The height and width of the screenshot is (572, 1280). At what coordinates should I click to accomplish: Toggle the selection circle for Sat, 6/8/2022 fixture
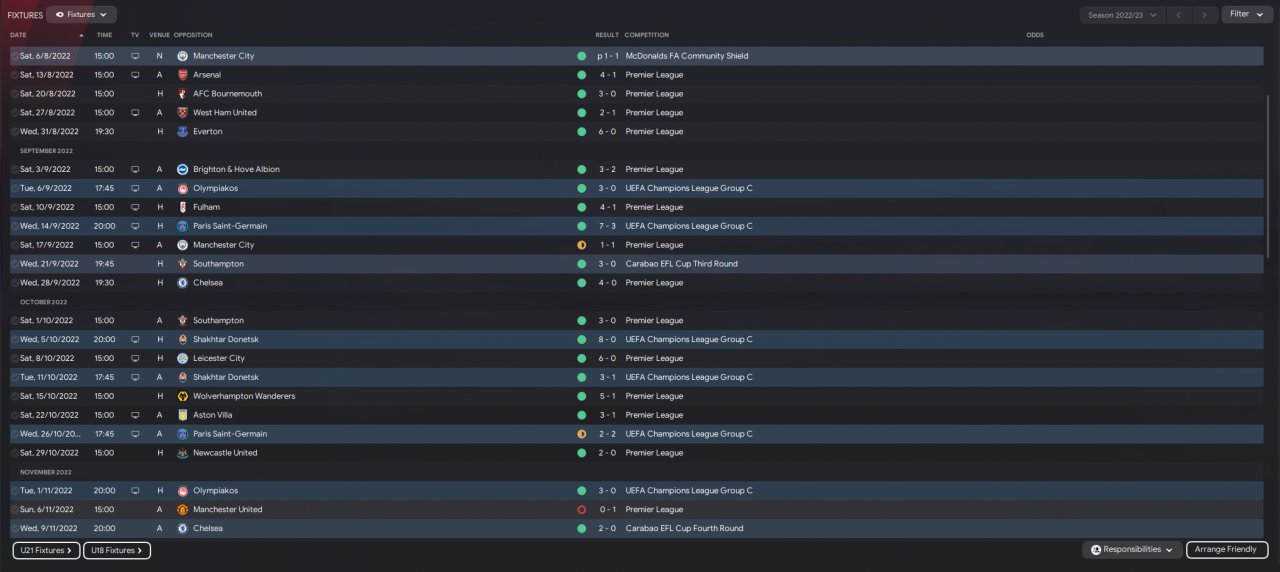click(14, 56)
